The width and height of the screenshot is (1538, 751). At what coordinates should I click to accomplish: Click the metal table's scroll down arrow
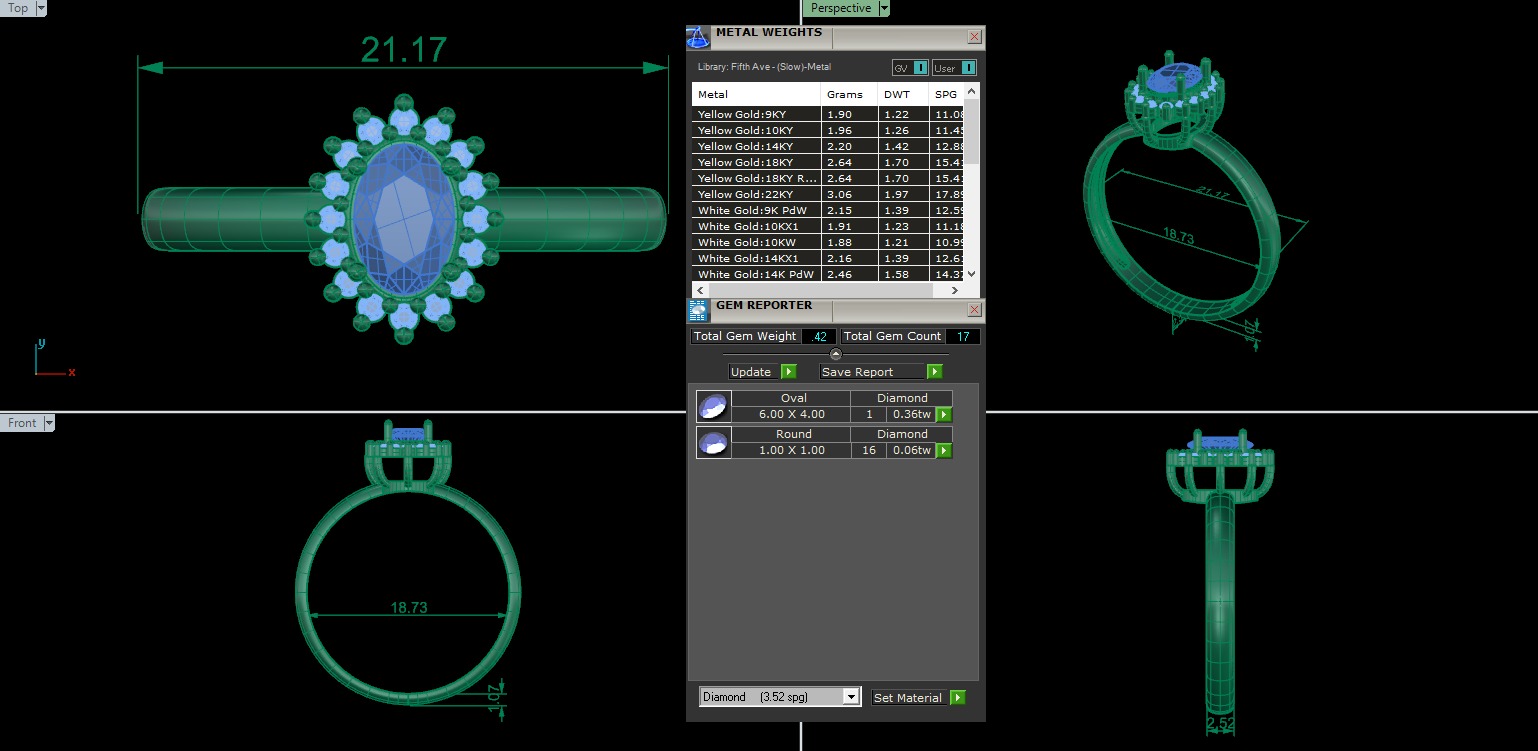[x=972, y=274]
